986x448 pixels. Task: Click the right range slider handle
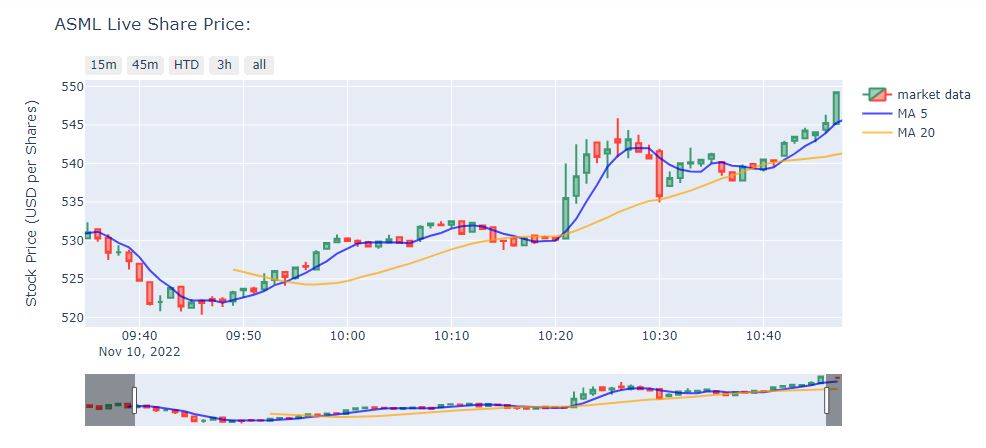[x=826, y=400]
